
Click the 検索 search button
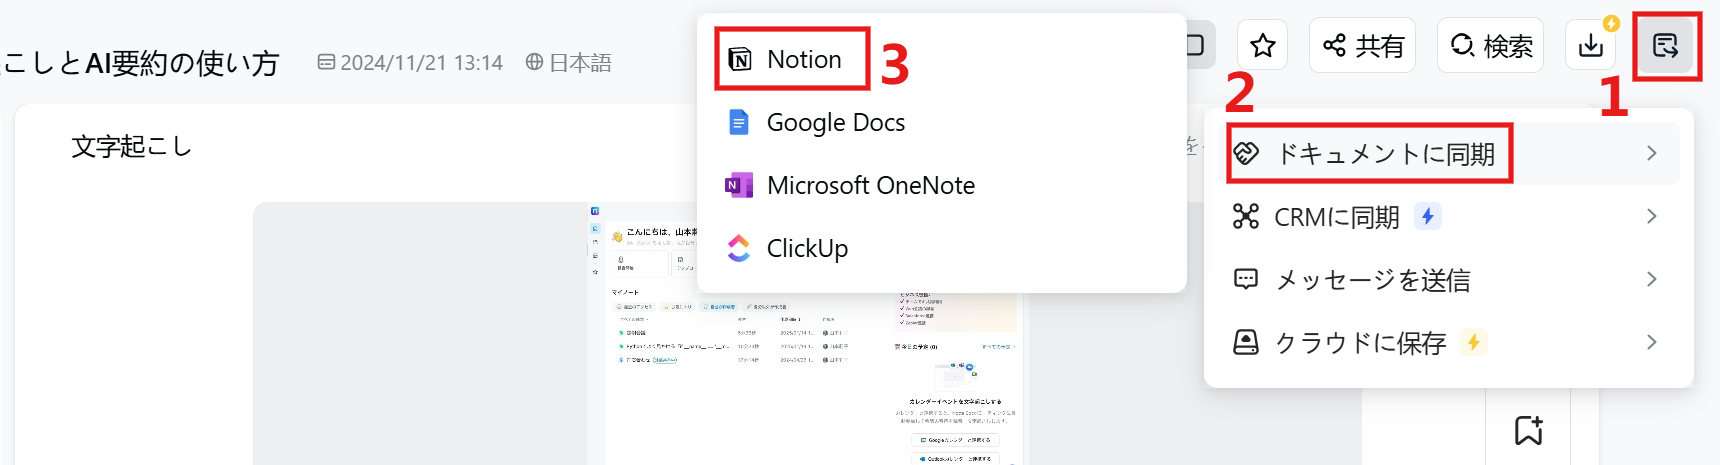1491,45
